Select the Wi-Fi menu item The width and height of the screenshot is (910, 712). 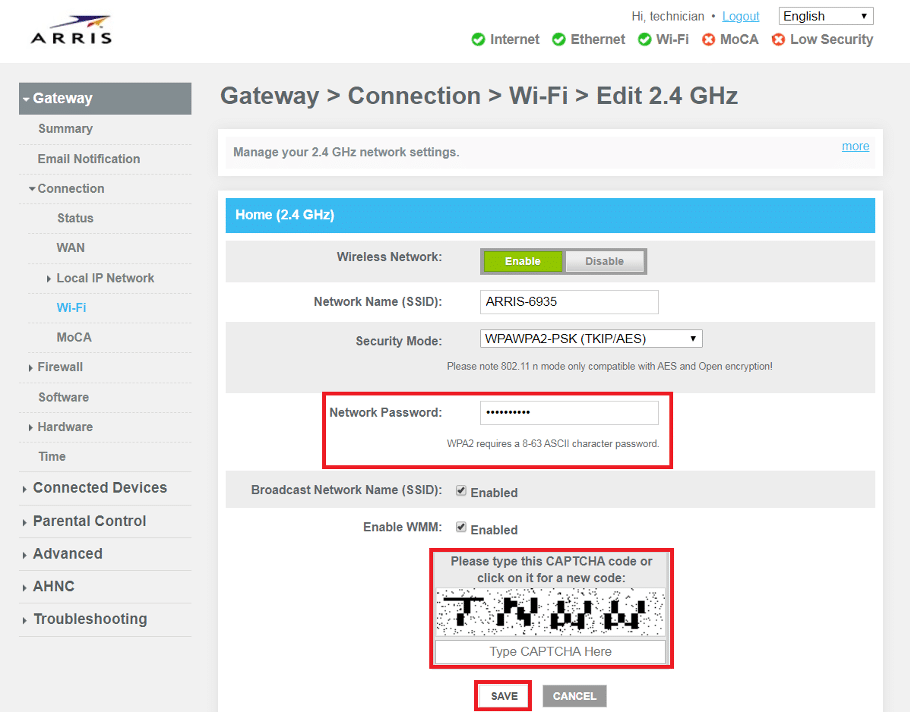(71, 308)
